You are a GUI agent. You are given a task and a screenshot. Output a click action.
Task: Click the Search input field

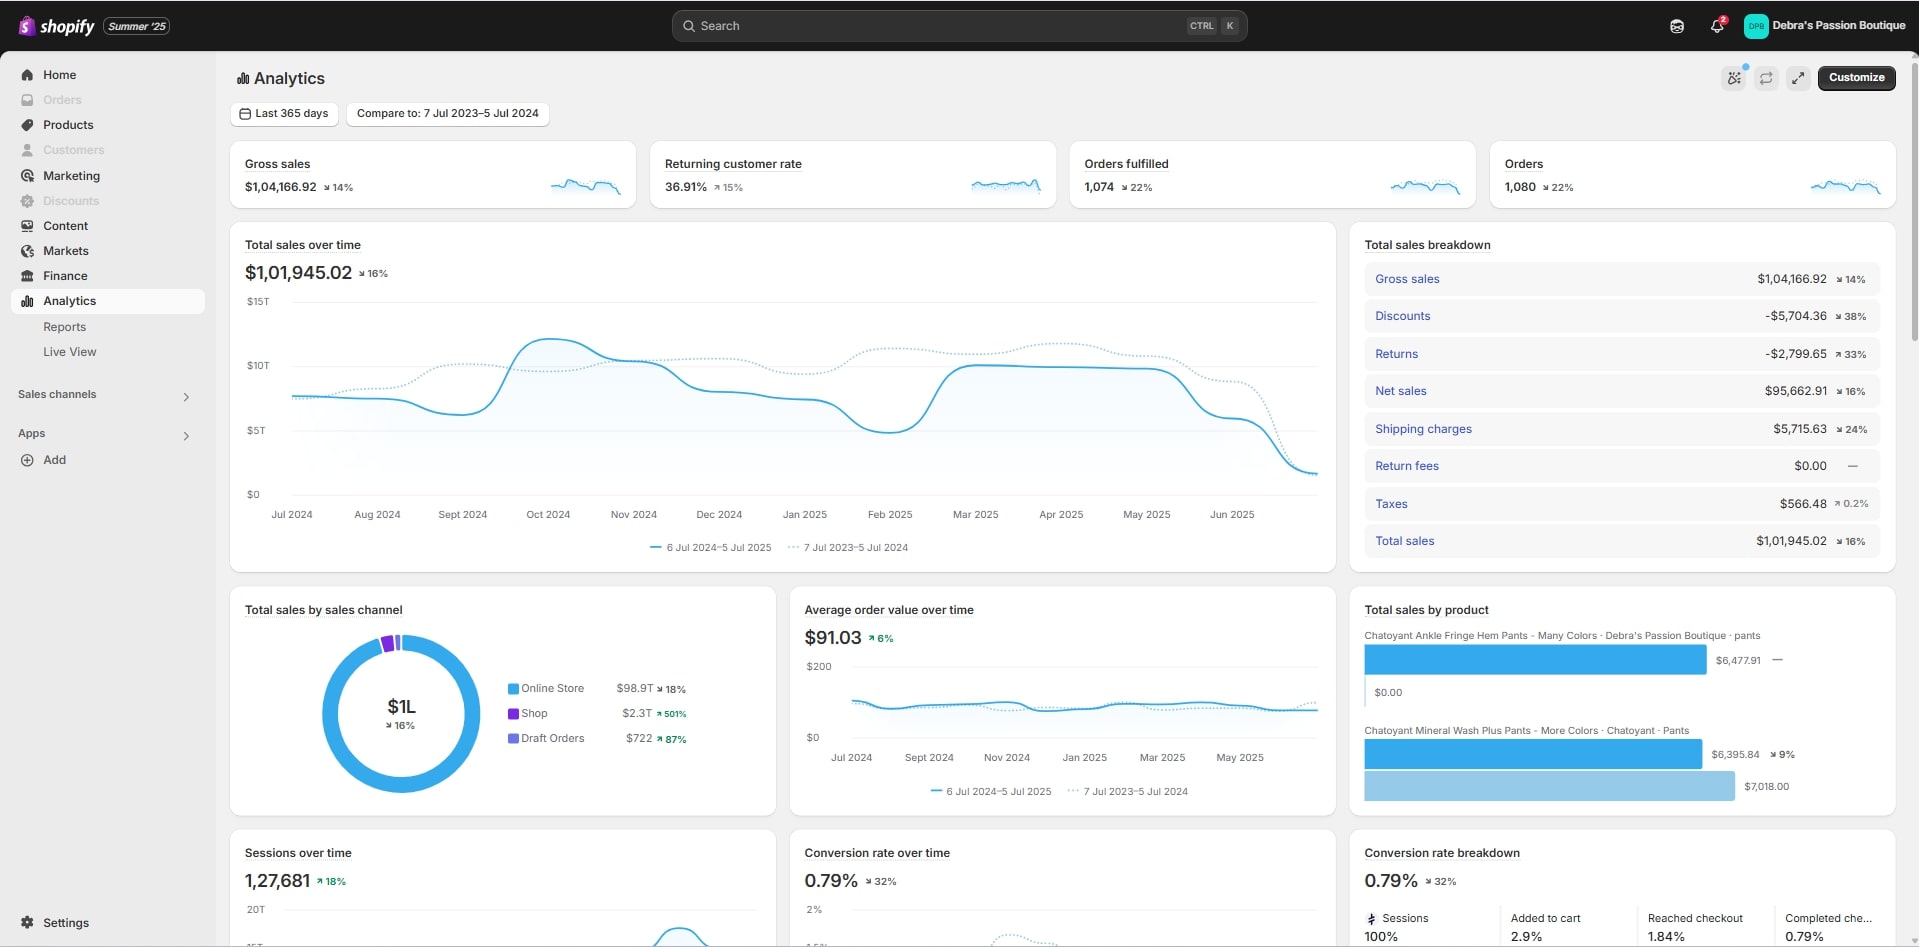(x=959, y=26)
